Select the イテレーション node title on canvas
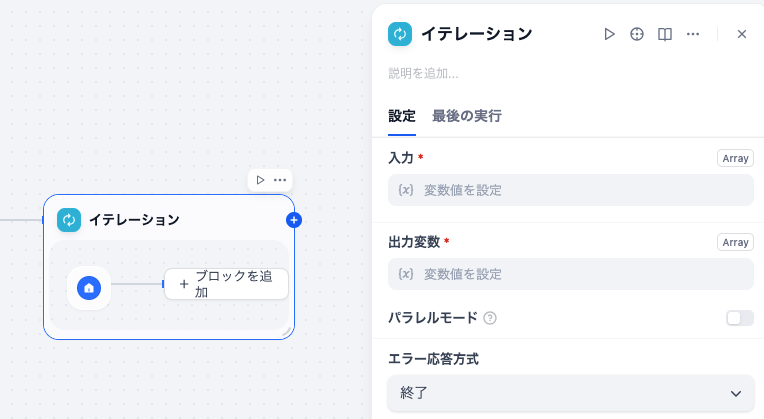Screen dimensions: 764x419 pos(134,220)
